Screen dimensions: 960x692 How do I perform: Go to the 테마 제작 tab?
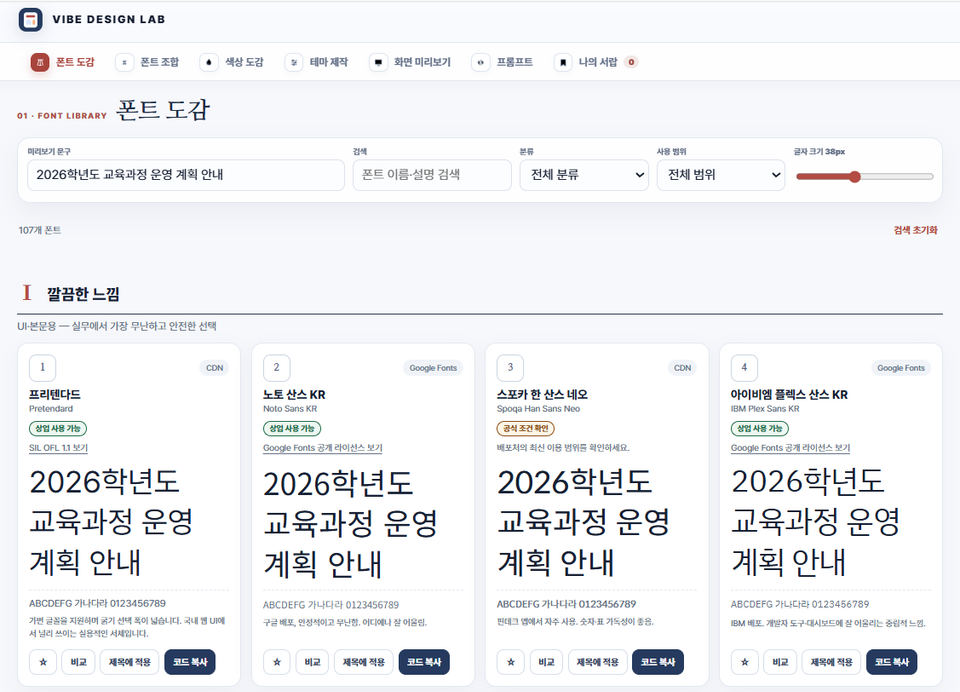click(x=317, y=62)
